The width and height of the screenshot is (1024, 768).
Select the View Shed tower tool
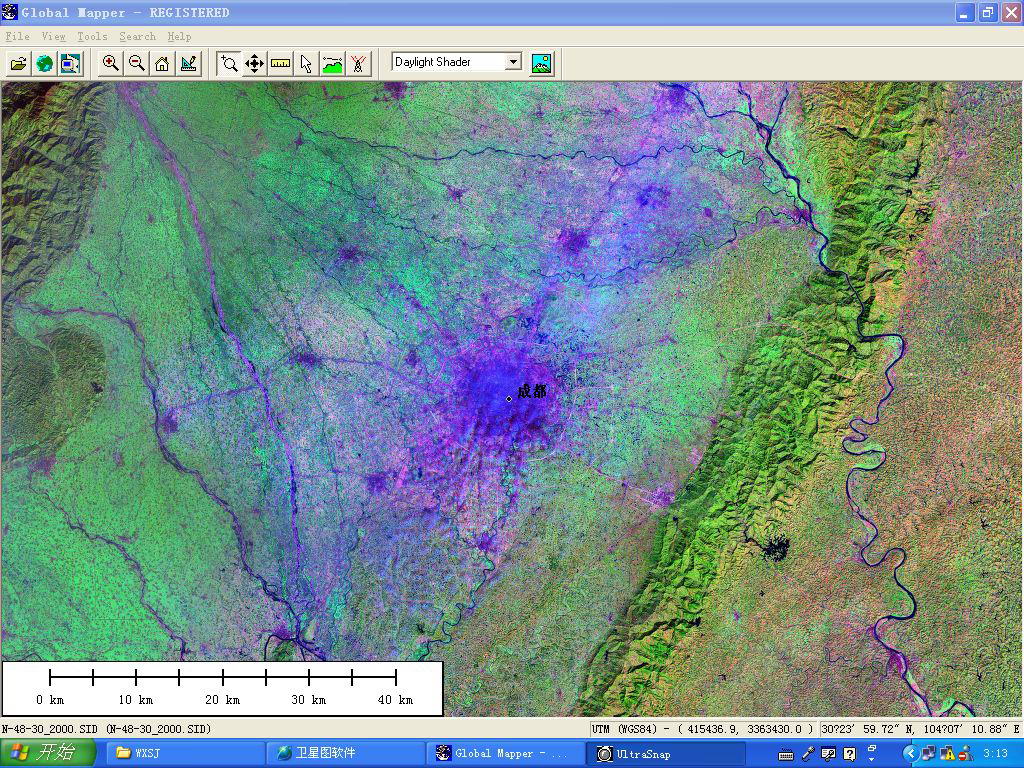(358, 63)
